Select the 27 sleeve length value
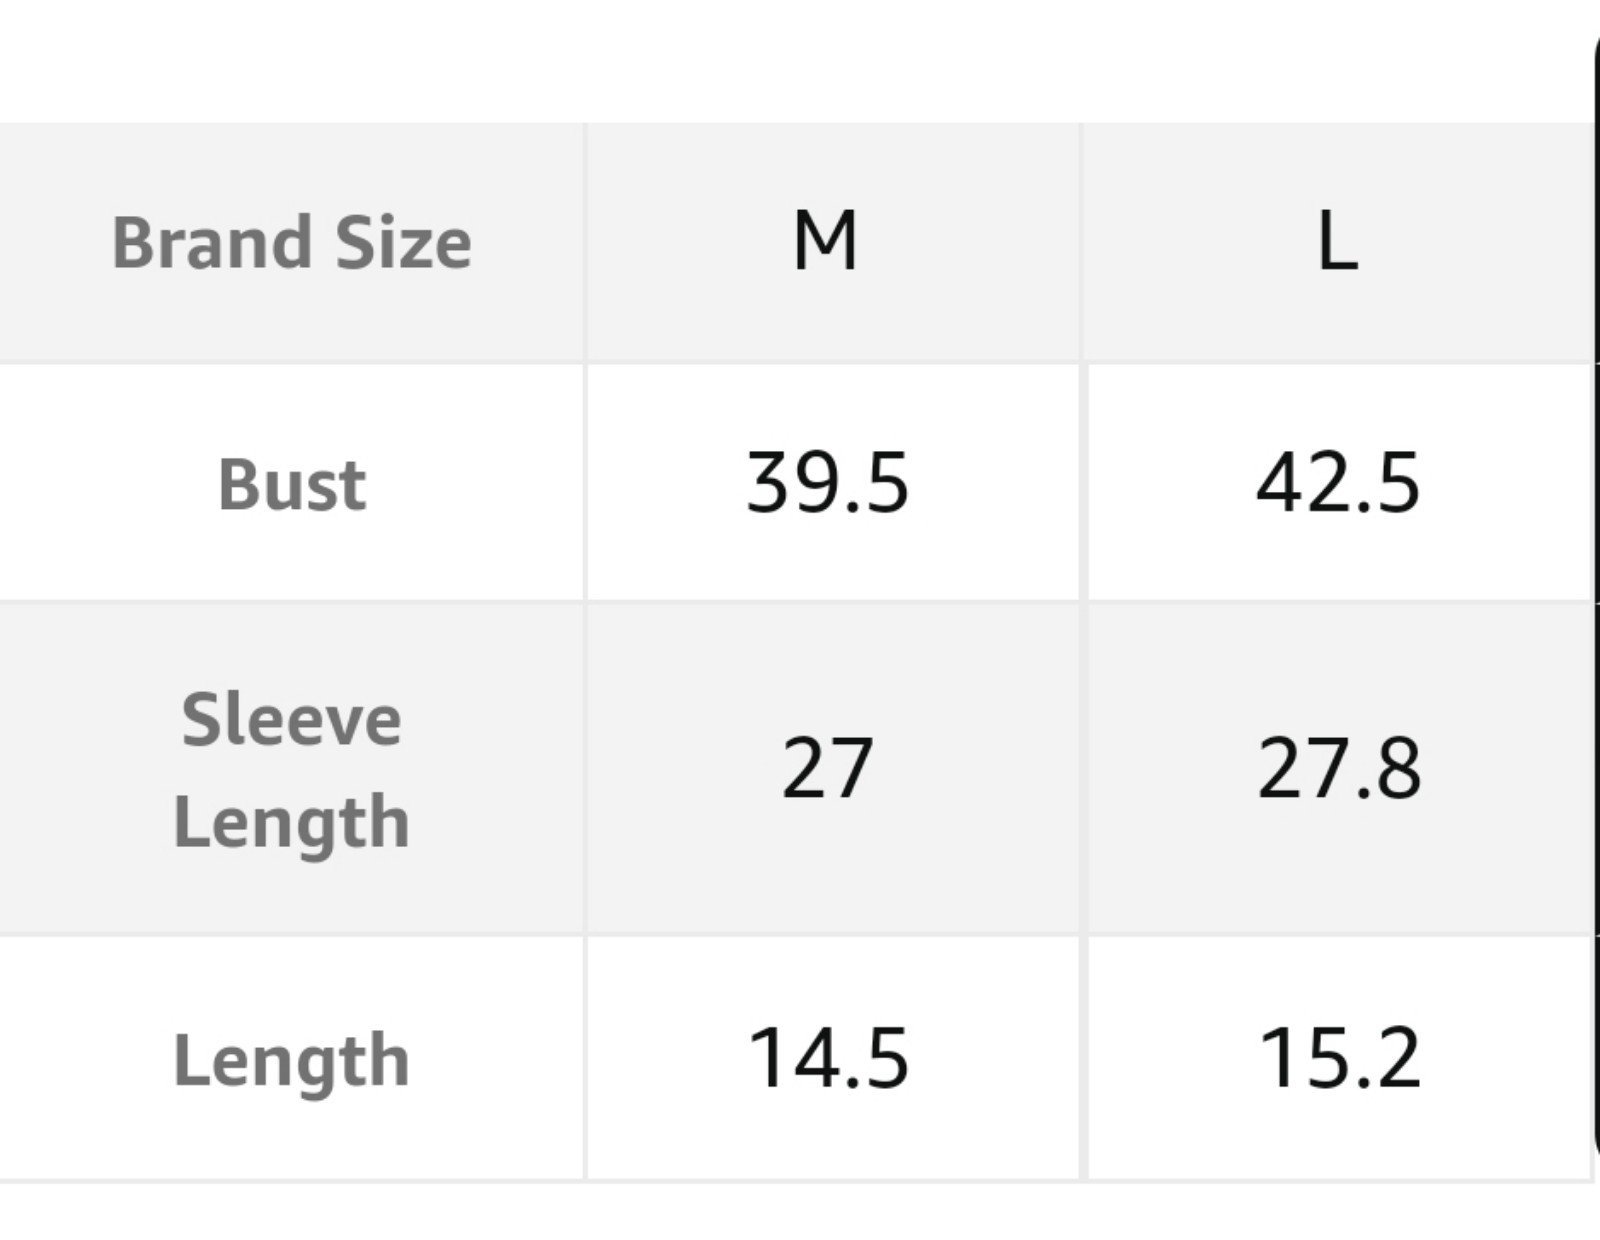 tap(826, 769)
